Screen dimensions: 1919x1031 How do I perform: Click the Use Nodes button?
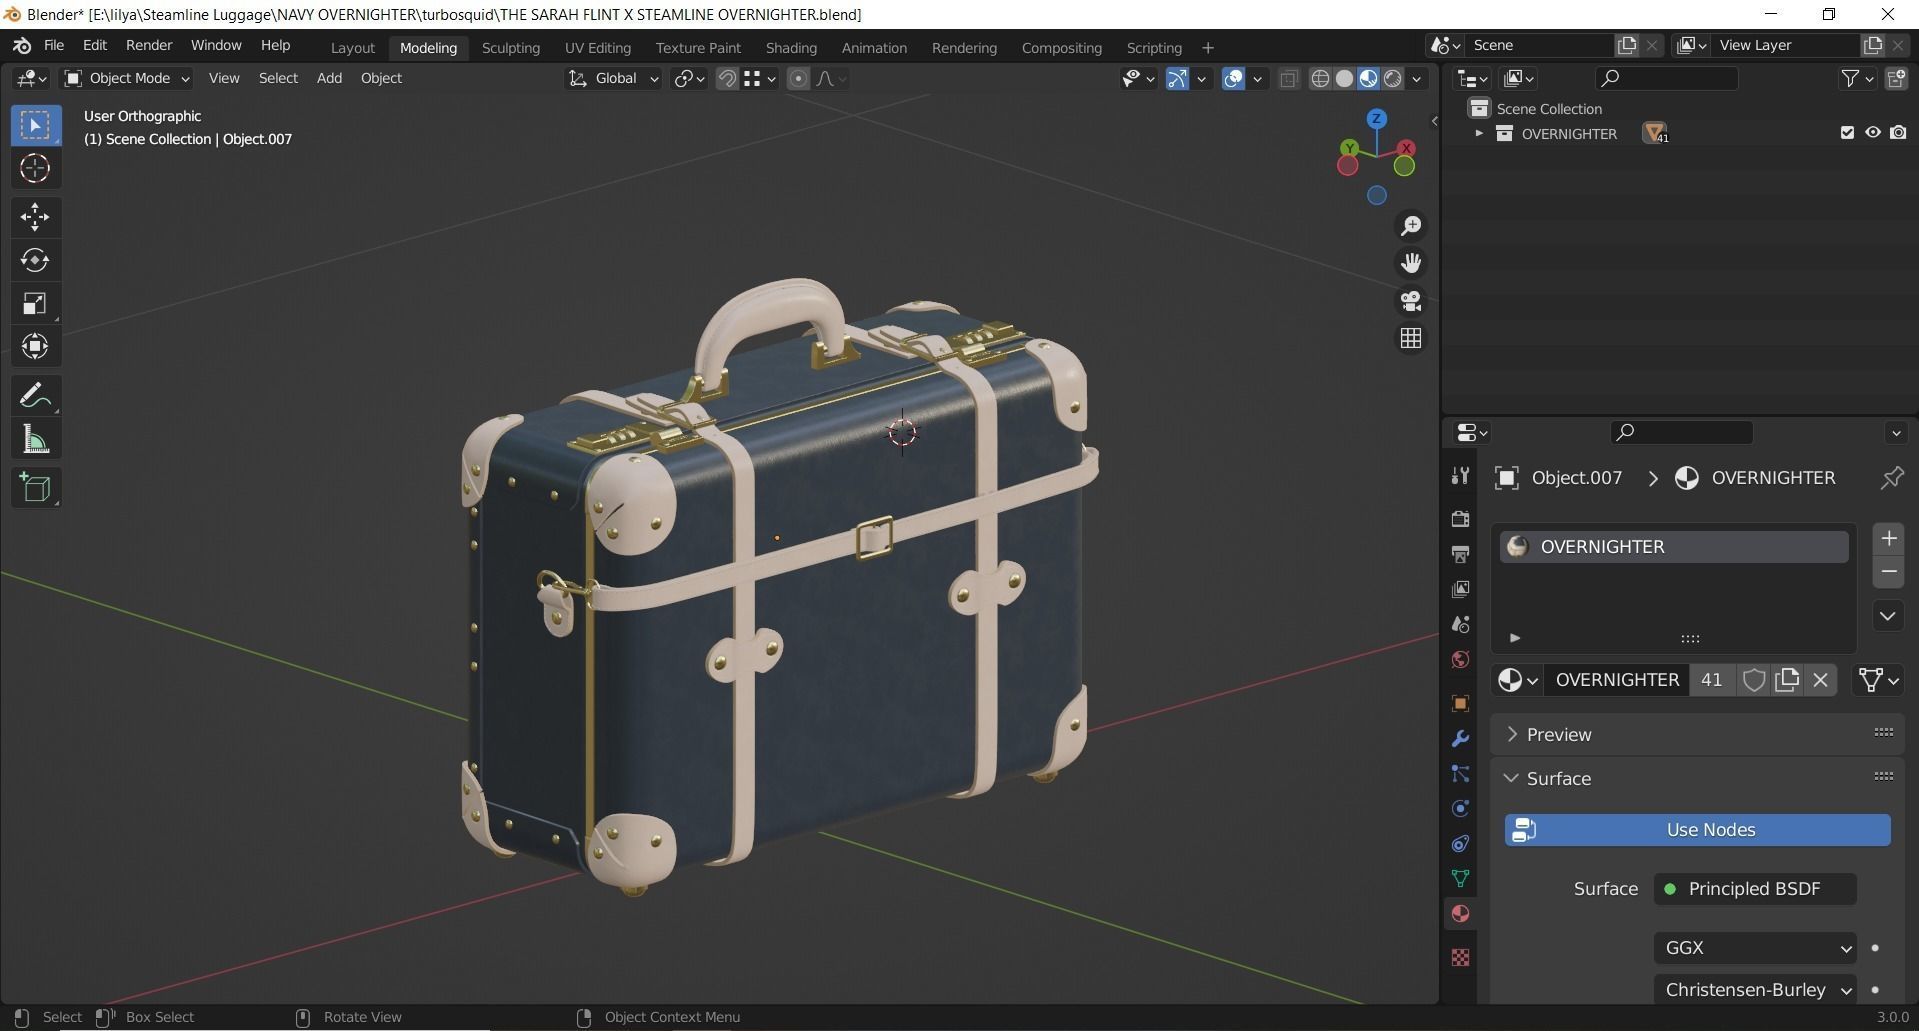(x=1697, y=830)
